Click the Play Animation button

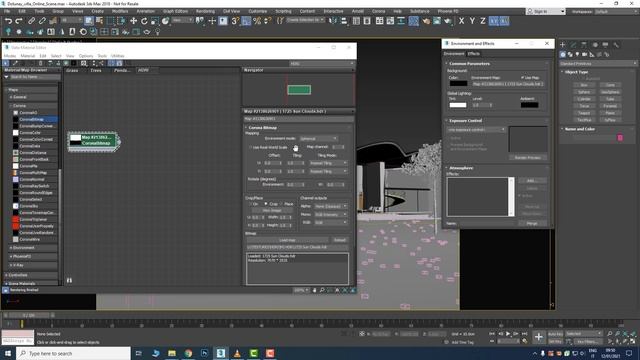pyautogui.click(x=508, y=334)
